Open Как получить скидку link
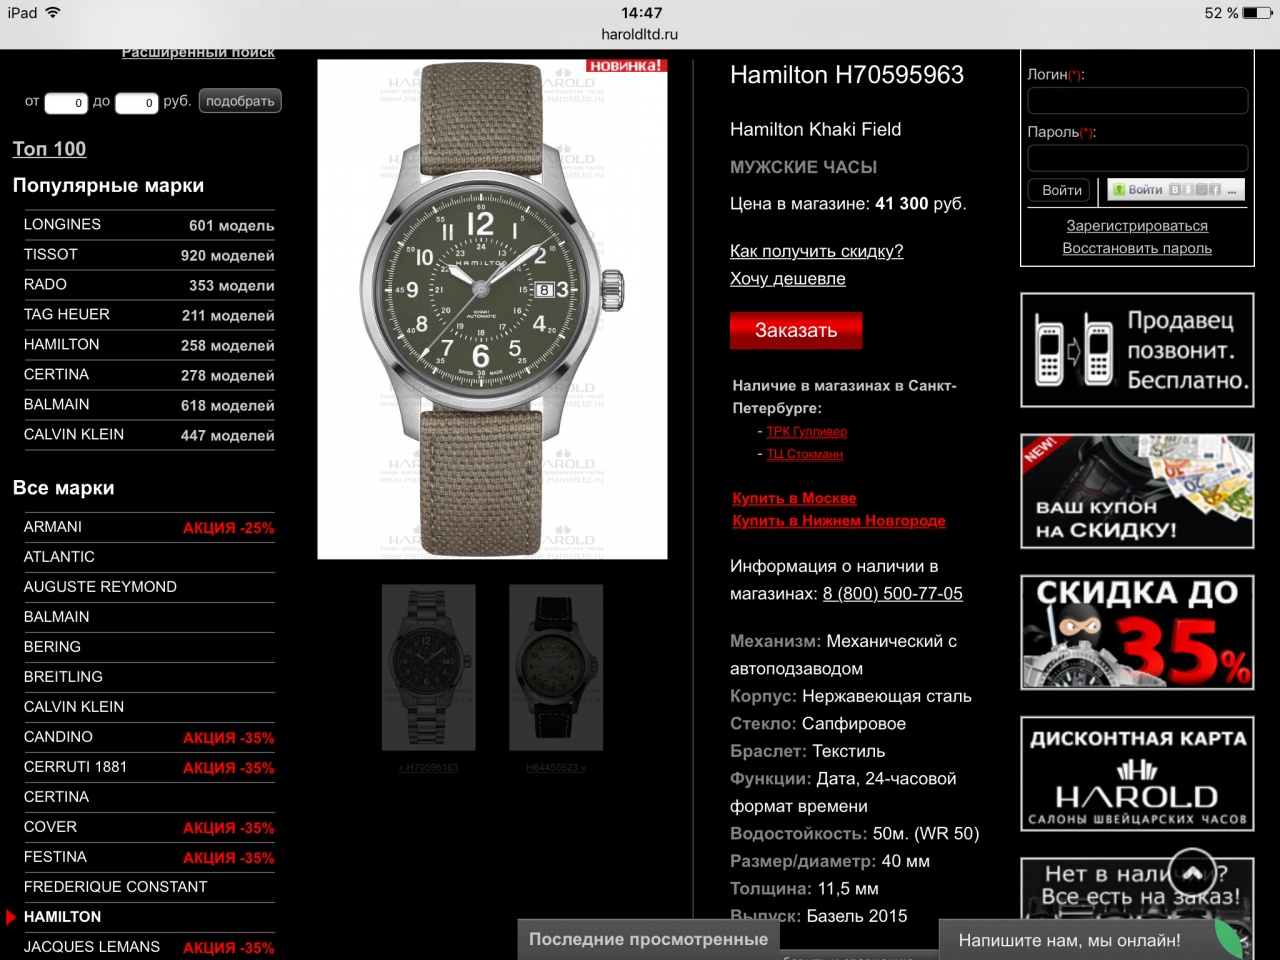The width and height of the screenshot is (1280, 960). tap(816, 251)
